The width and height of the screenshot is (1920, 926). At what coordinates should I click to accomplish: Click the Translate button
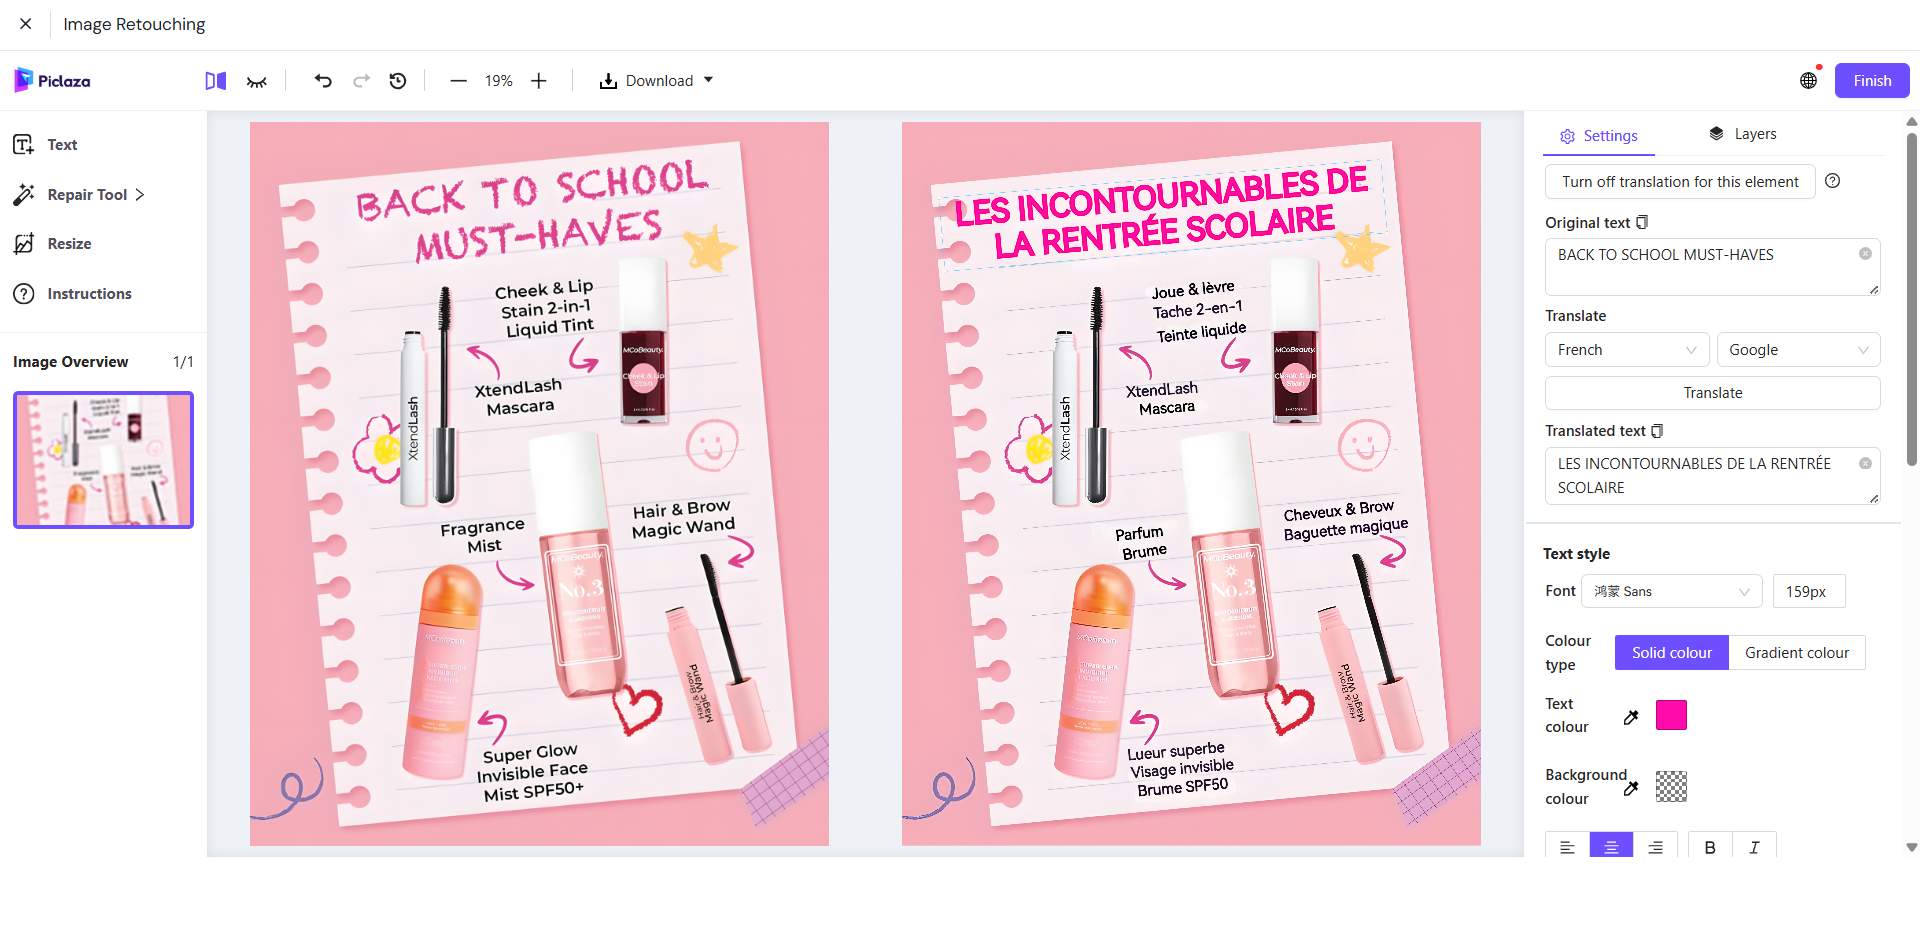(1712, 393)
